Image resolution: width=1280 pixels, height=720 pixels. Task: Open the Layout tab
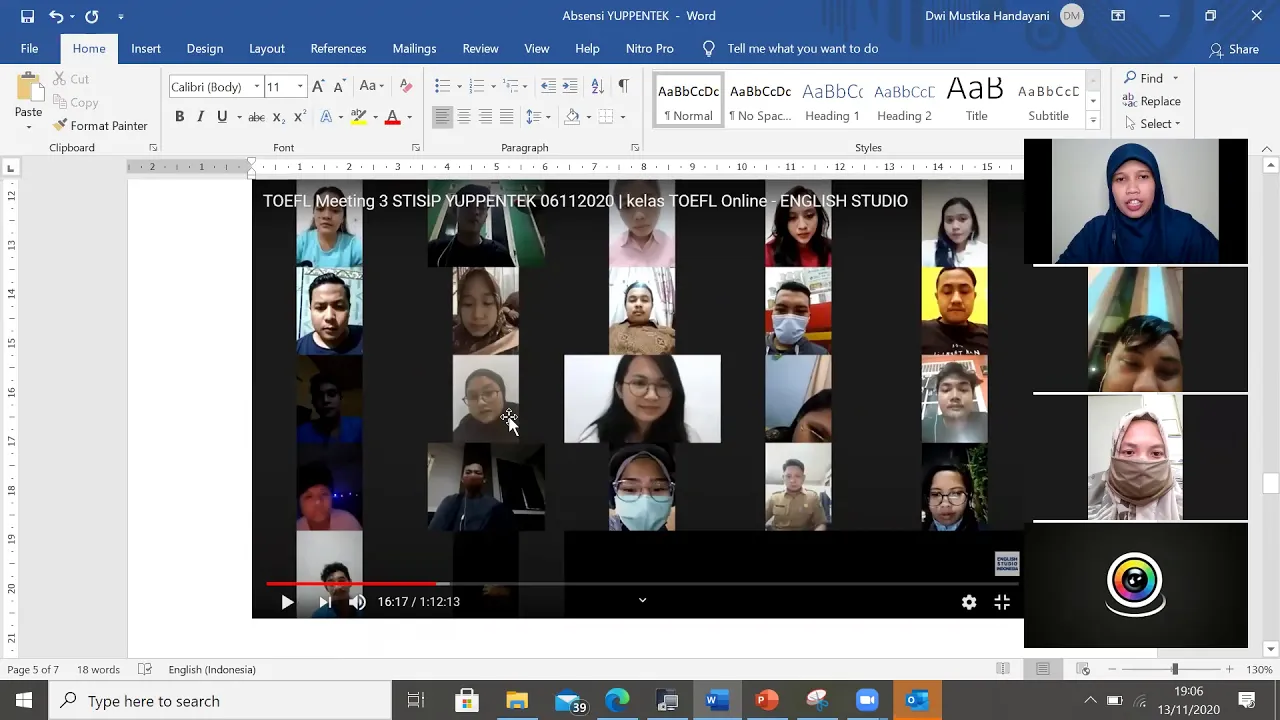[267, 48]
